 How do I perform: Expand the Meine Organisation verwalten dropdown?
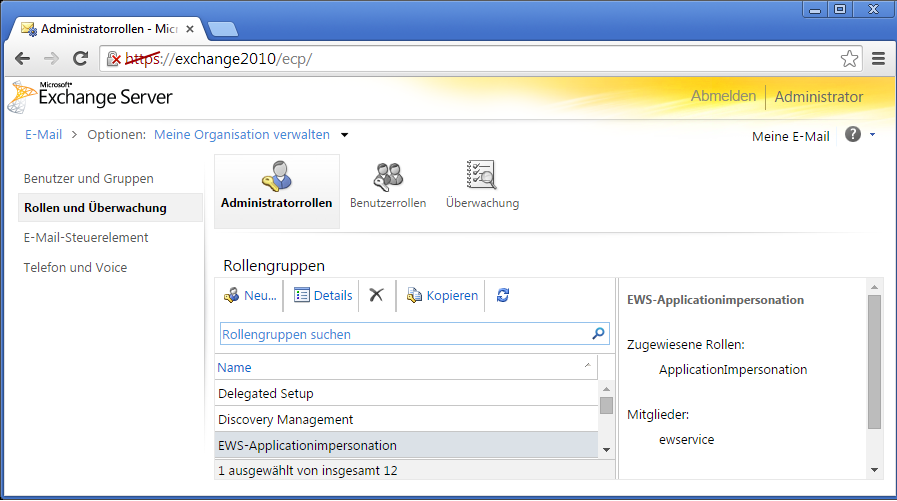pos(345,135)
